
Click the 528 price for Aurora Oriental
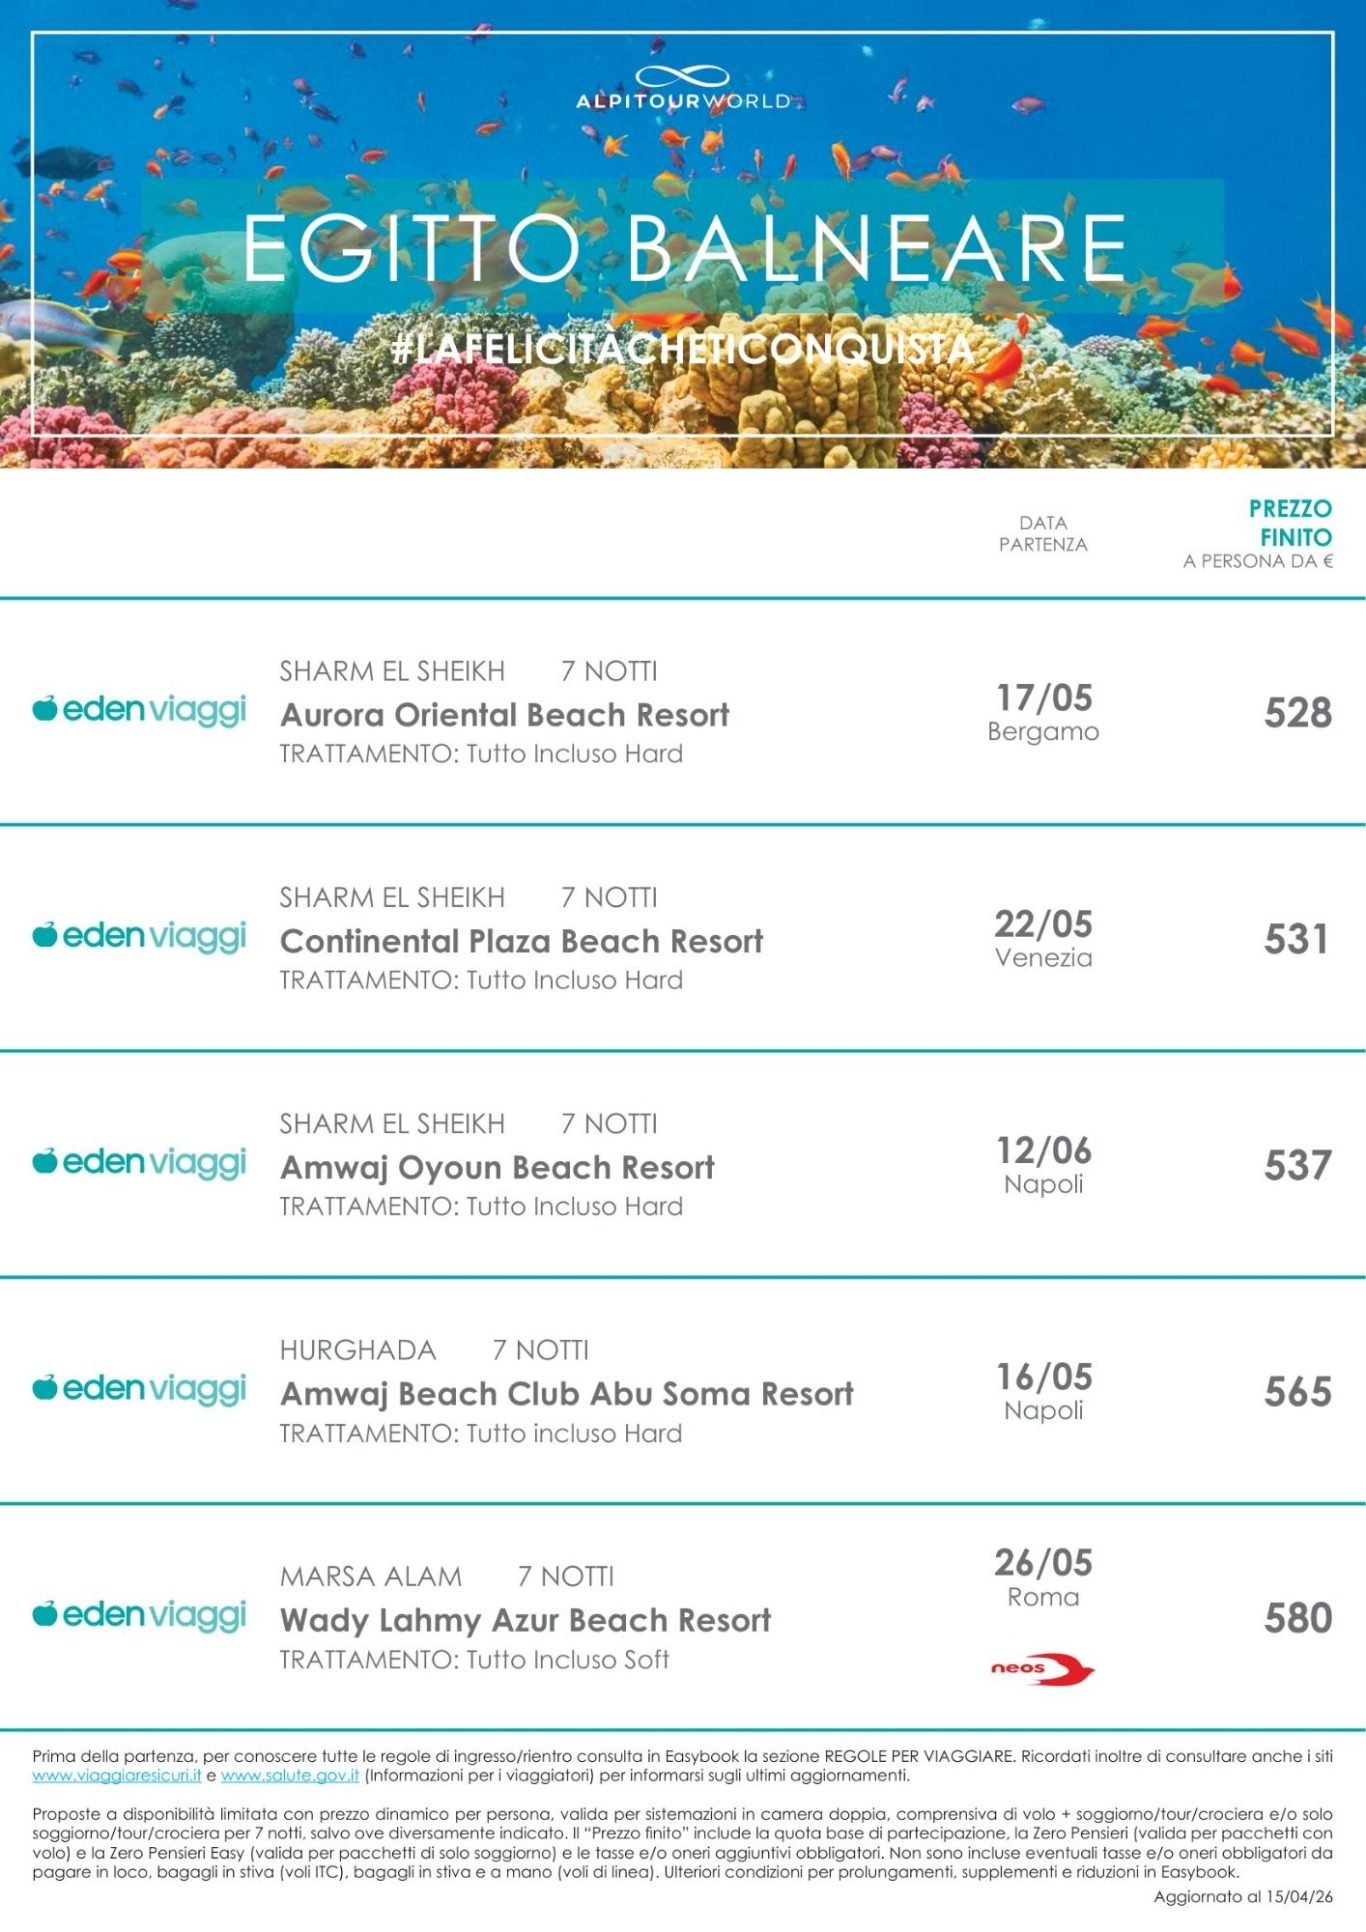tap(1297, 713)
